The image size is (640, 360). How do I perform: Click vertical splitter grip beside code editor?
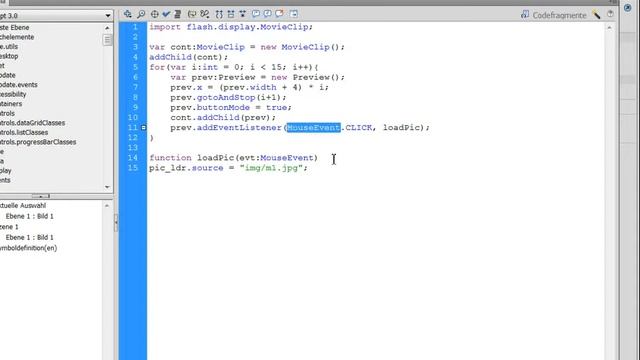pyautogui.click(x=116, y=222)
